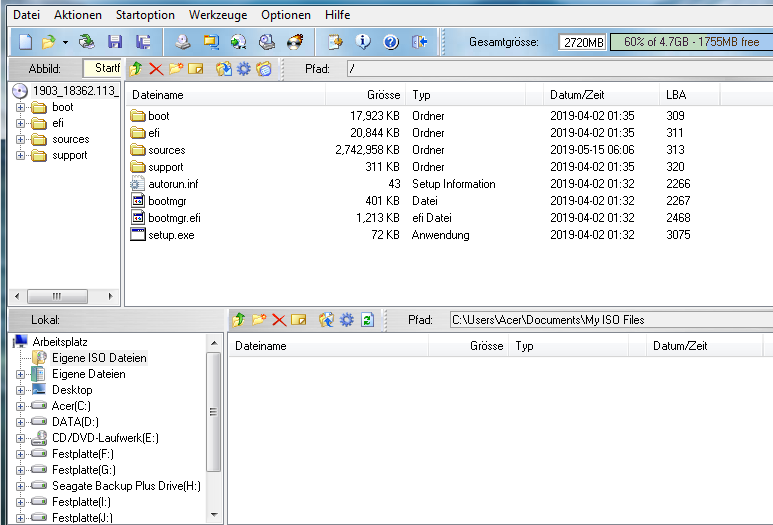Click the Save As multiple-floppy icon

[x=143, y=42]
